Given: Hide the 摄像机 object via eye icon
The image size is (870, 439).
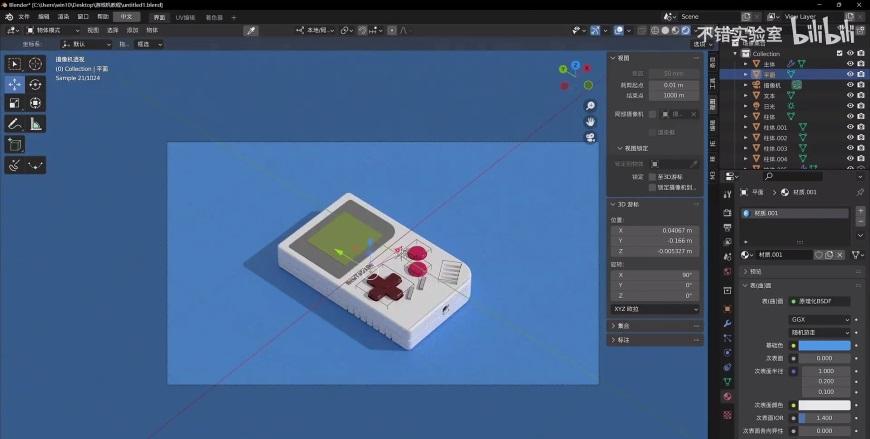Looking at the screenshot, I should pyautogui.click(x=850, y=85).
